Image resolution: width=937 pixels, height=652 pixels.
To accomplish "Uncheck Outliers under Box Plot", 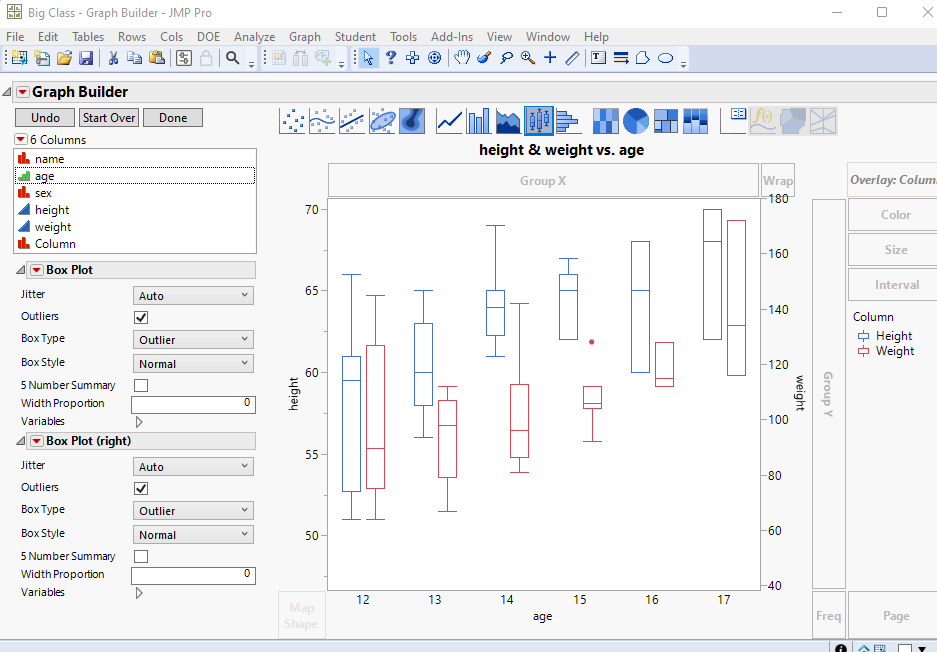I will 141,317.
